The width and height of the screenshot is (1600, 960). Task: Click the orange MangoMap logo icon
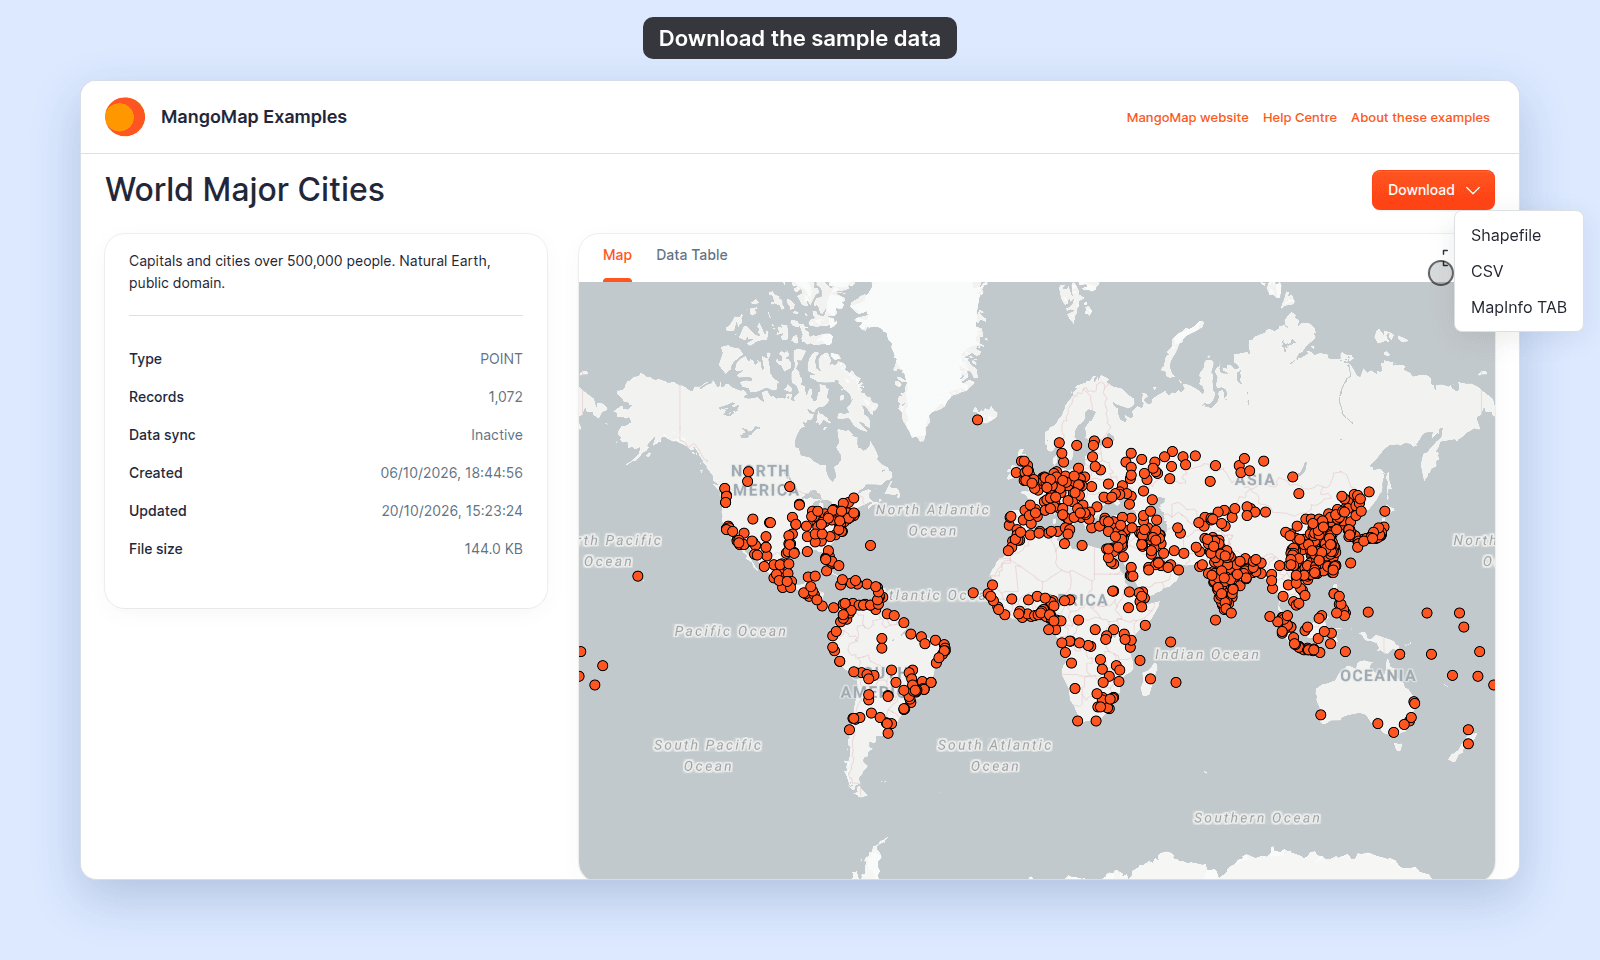pyautogui.click(x=125, y=117)
